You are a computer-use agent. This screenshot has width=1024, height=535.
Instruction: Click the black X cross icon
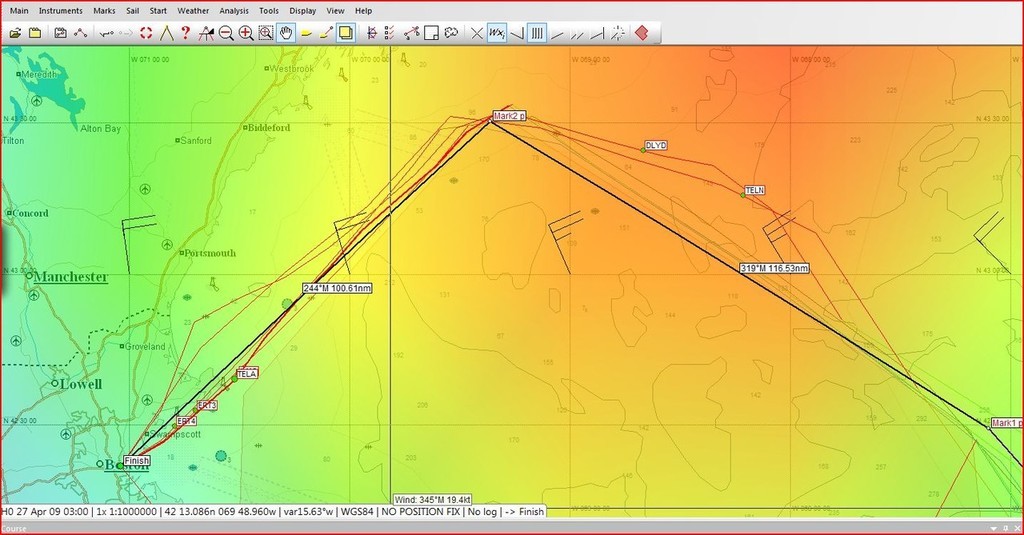477,33
